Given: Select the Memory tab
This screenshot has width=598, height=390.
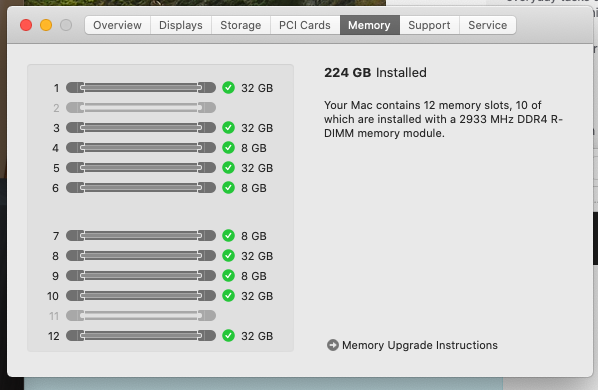Looking at the screenshot, I should [x=369, y=25].
